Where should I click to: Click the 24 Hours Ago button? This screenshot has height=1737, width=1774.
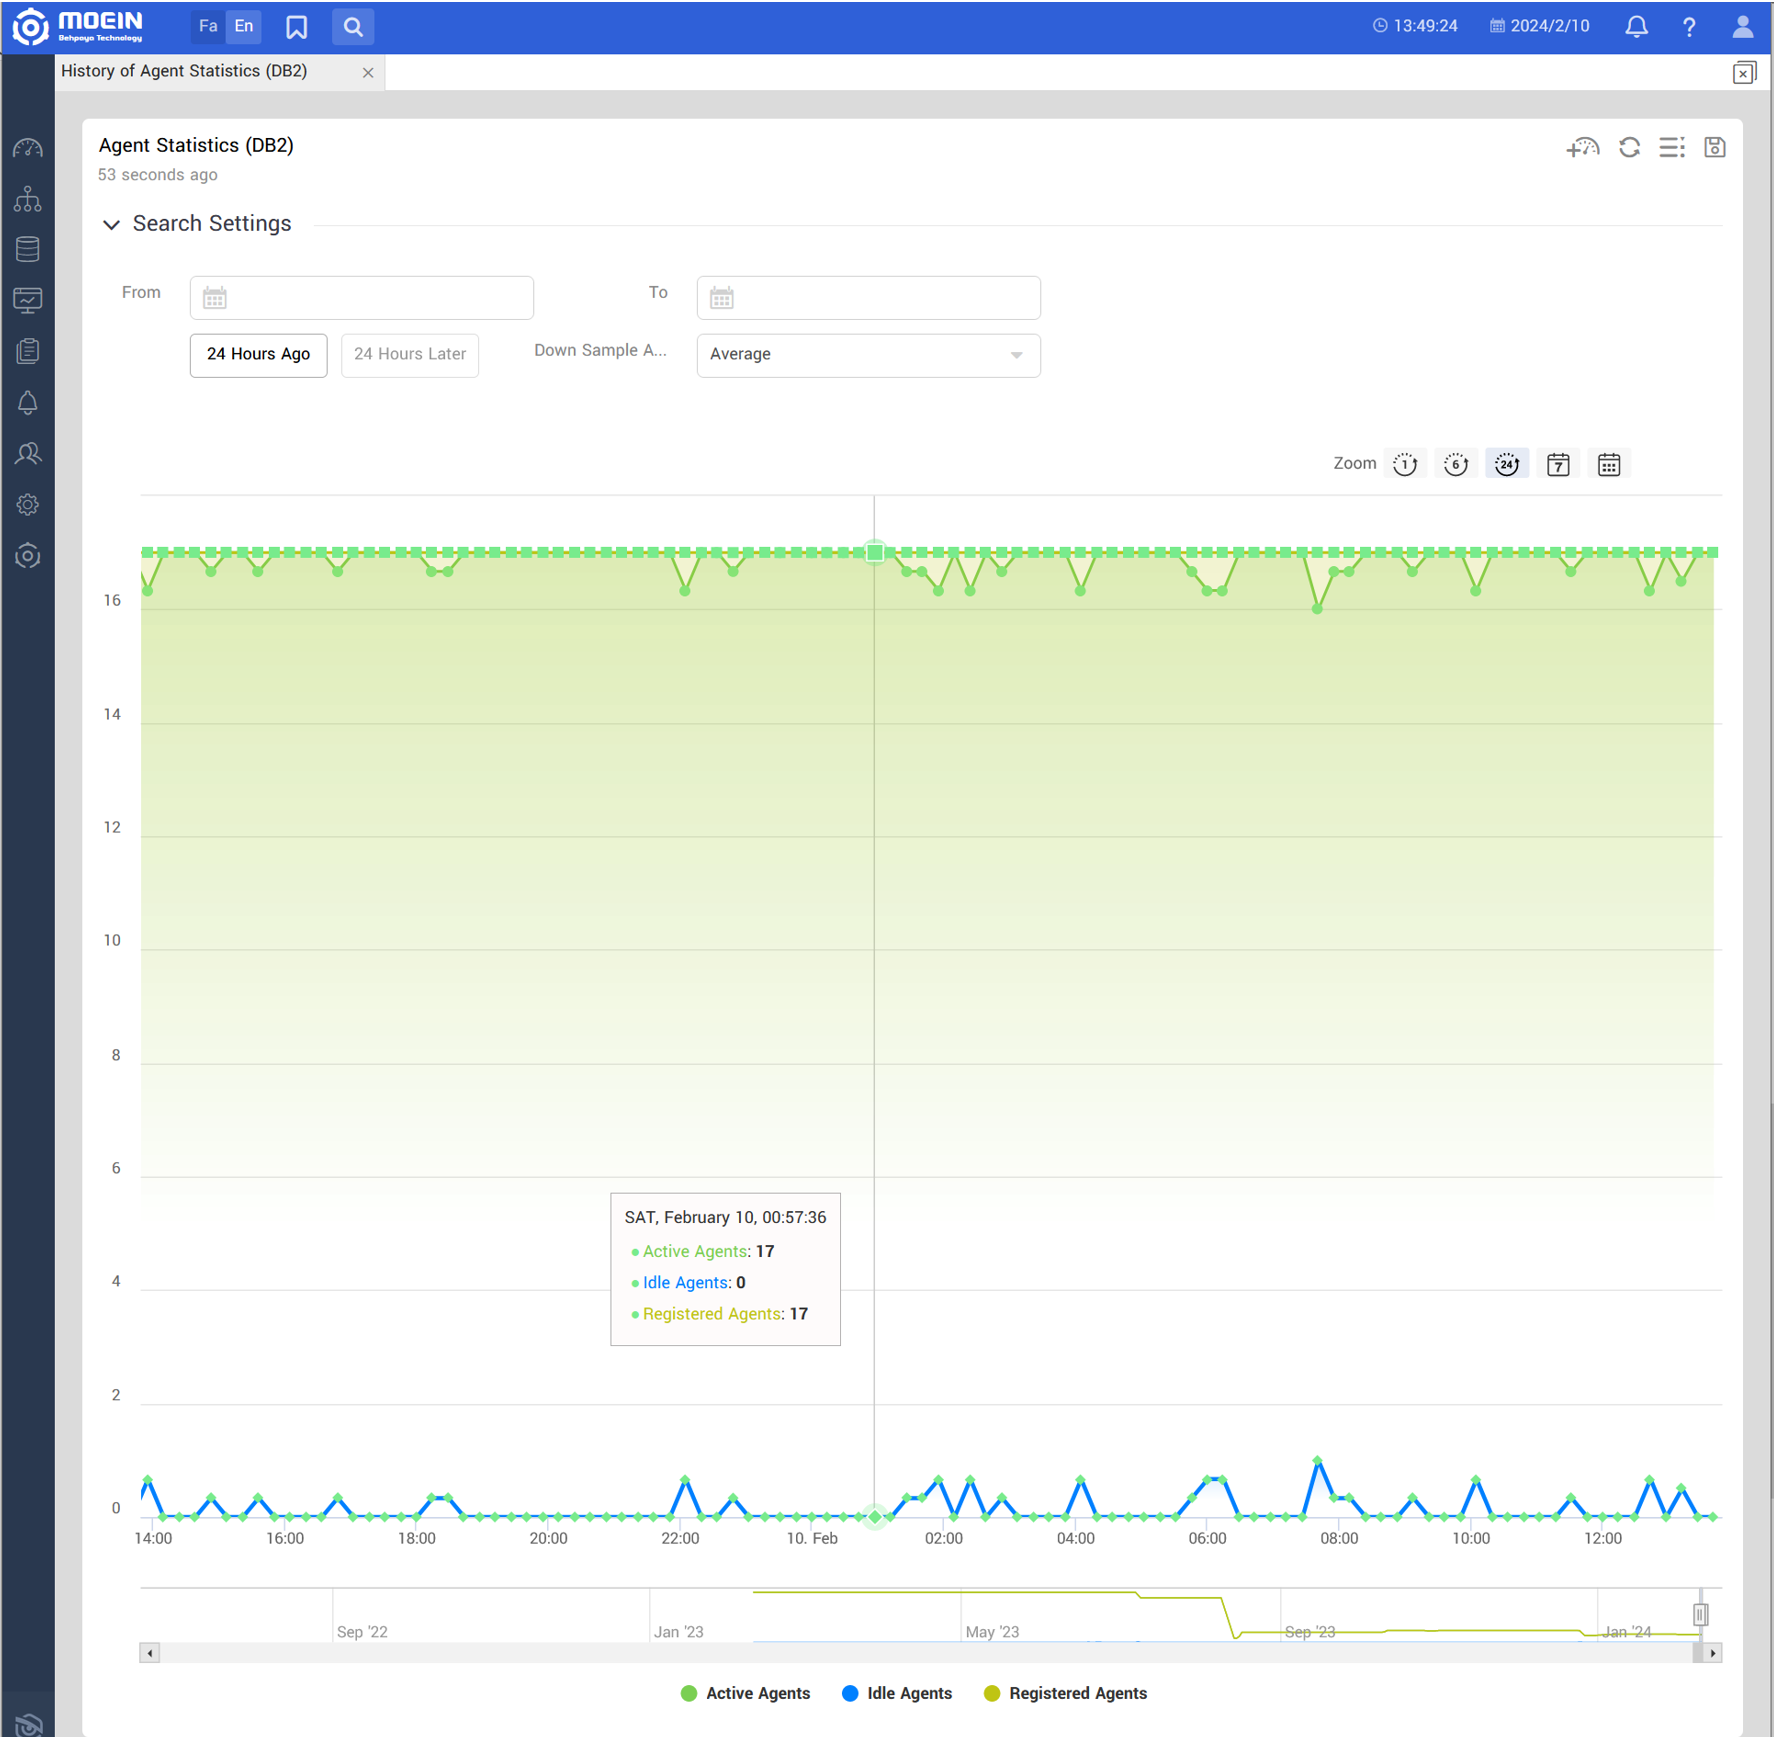[x=258, y=355]
